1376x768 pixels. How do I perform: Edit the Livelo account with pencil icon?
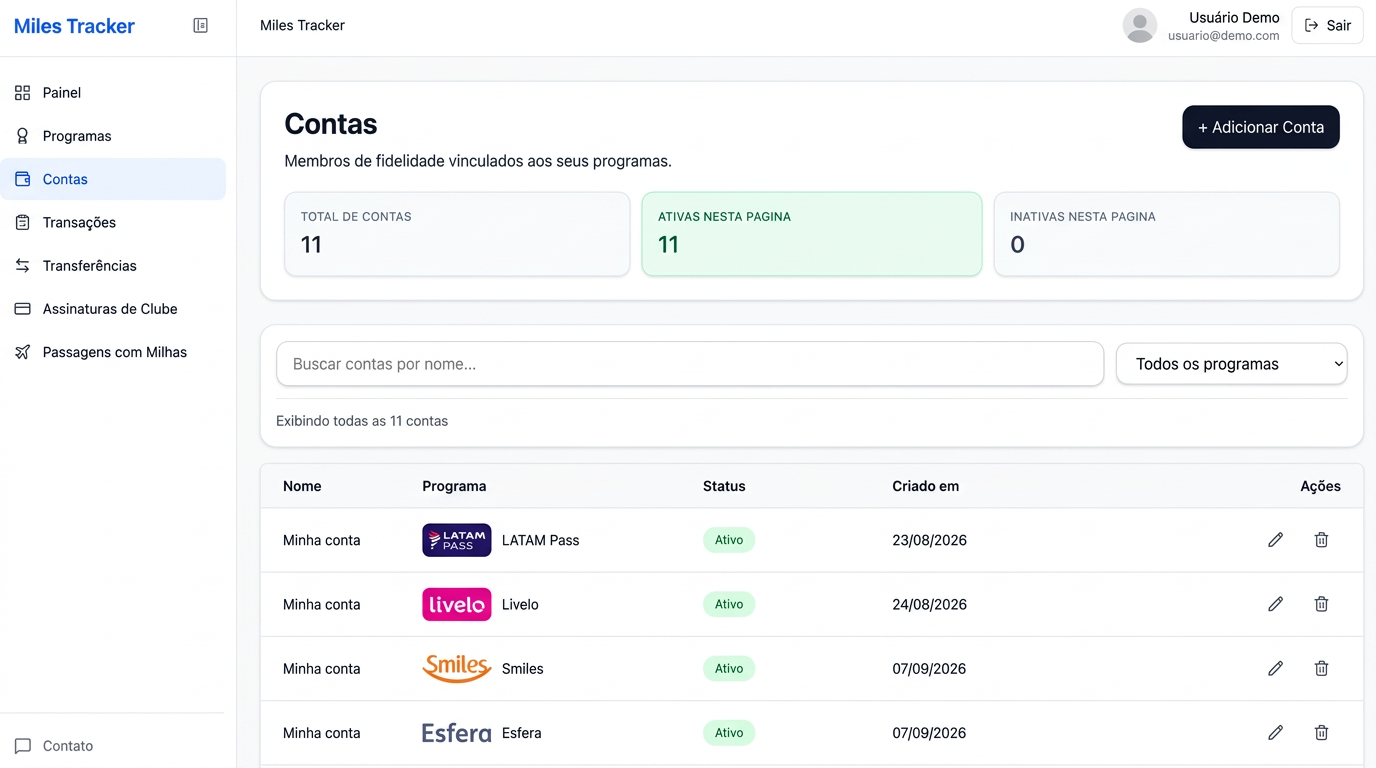coord(1275,604)
